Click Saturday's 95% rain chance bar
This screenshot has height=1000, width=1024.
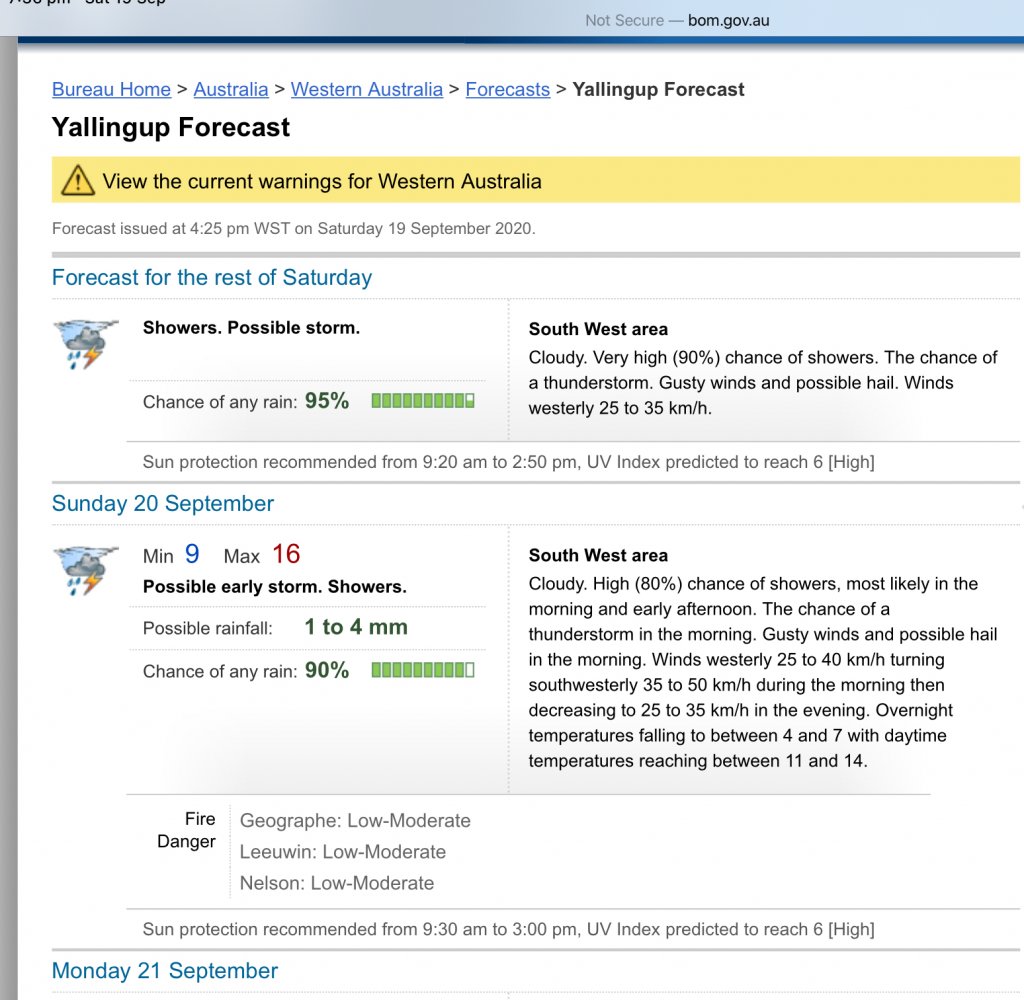pyautogui.click(x=423, y=401)
